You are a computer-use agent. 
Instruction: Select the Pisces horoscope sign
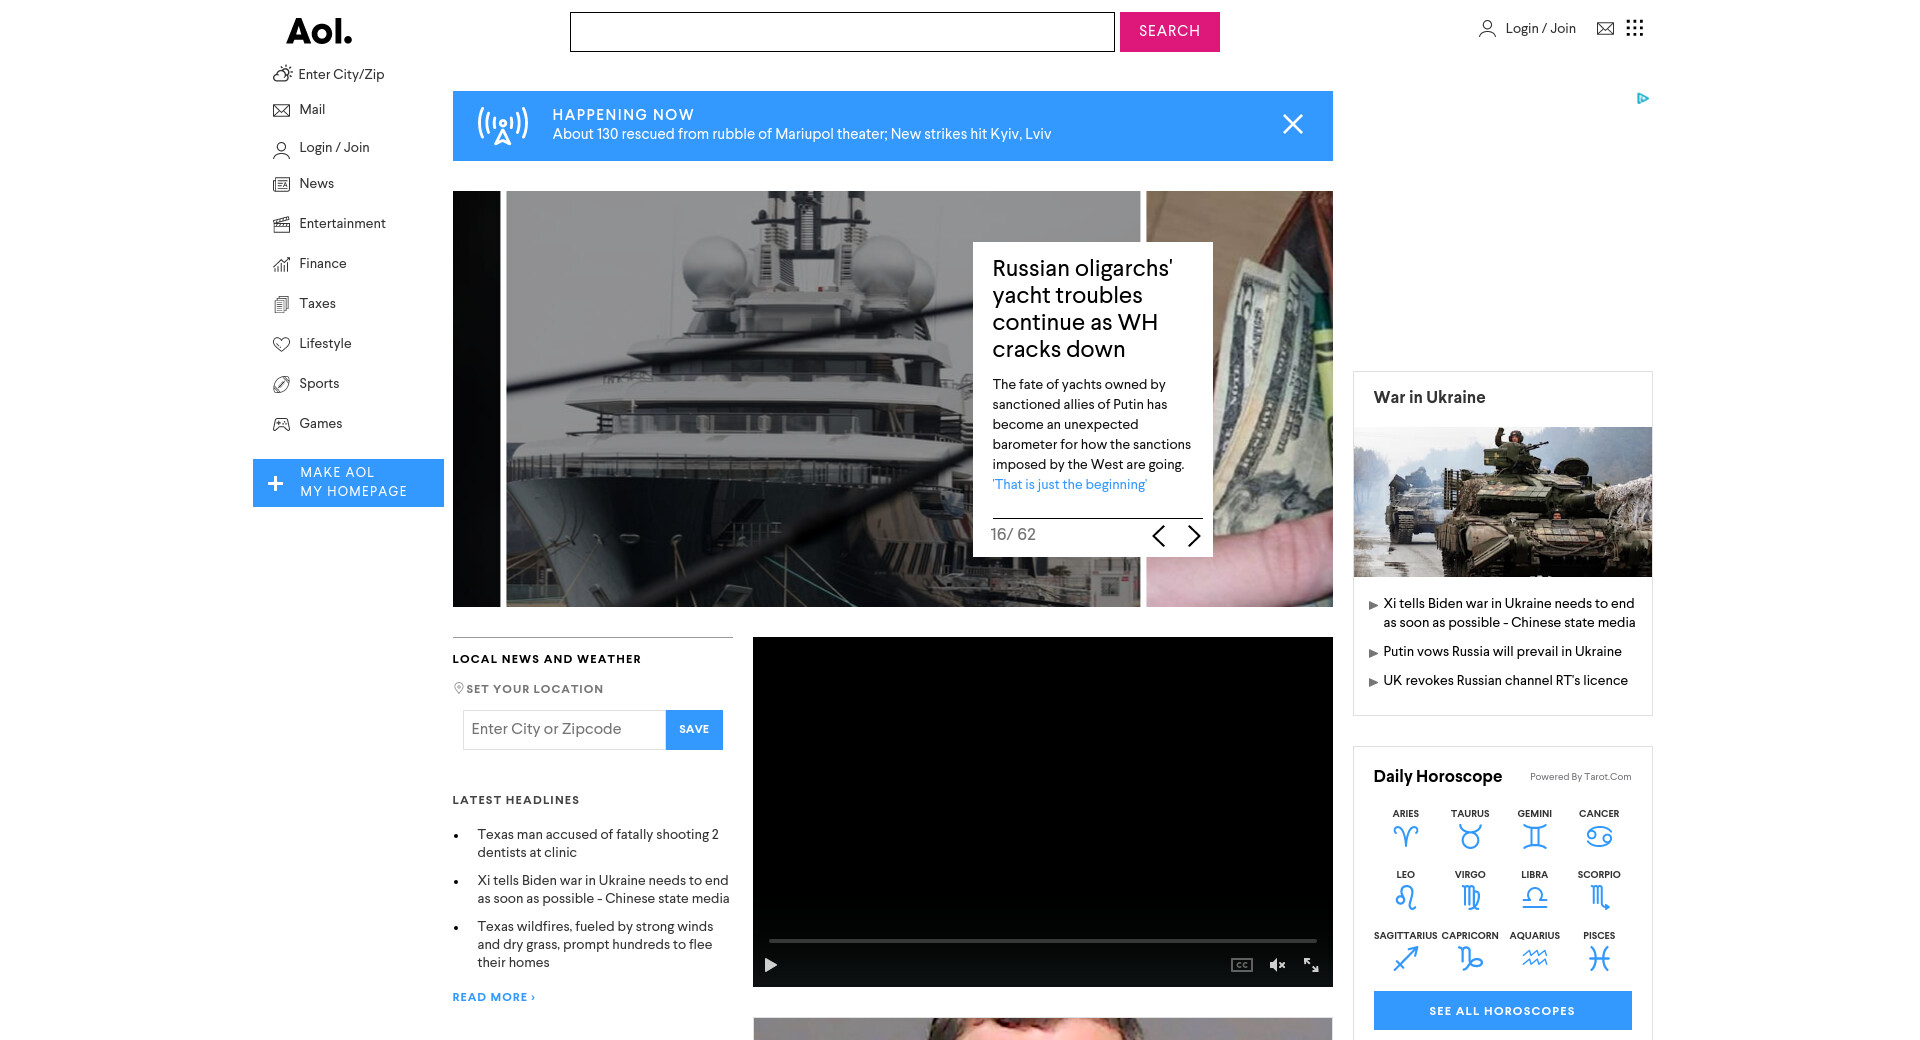coord(1599,951)
